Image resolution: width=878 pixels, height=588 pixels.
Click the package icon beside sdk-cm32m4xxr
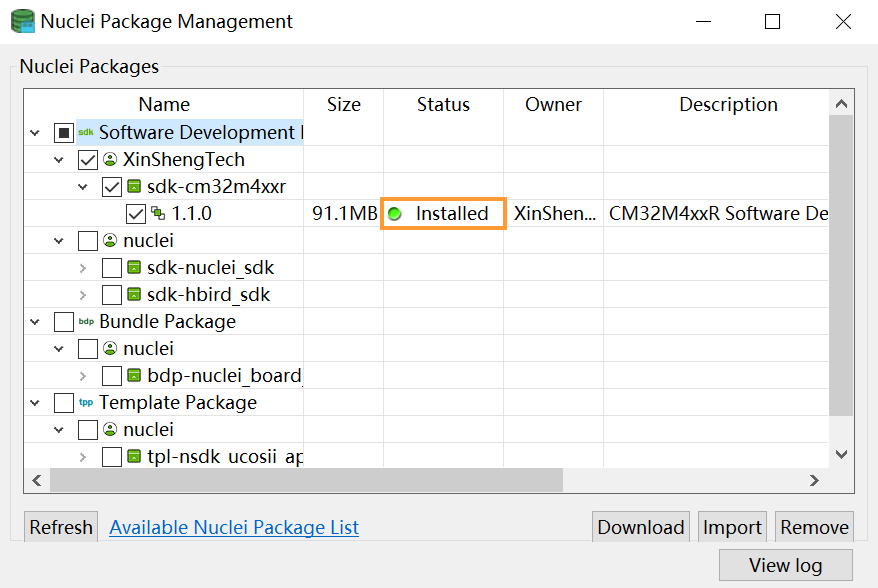tap(134, 186)
